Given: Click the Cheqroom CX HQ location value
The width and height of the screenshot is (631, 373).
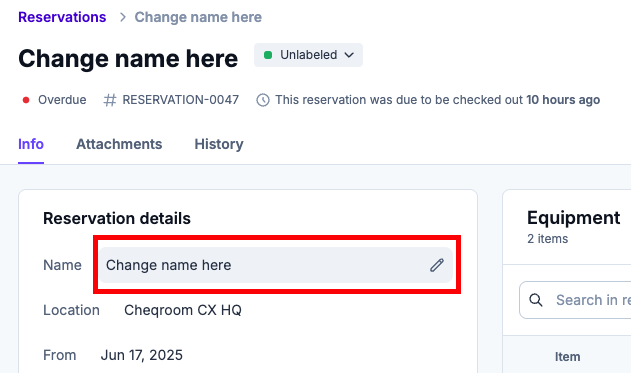Looking at the screenshot, I should [183, 310].
